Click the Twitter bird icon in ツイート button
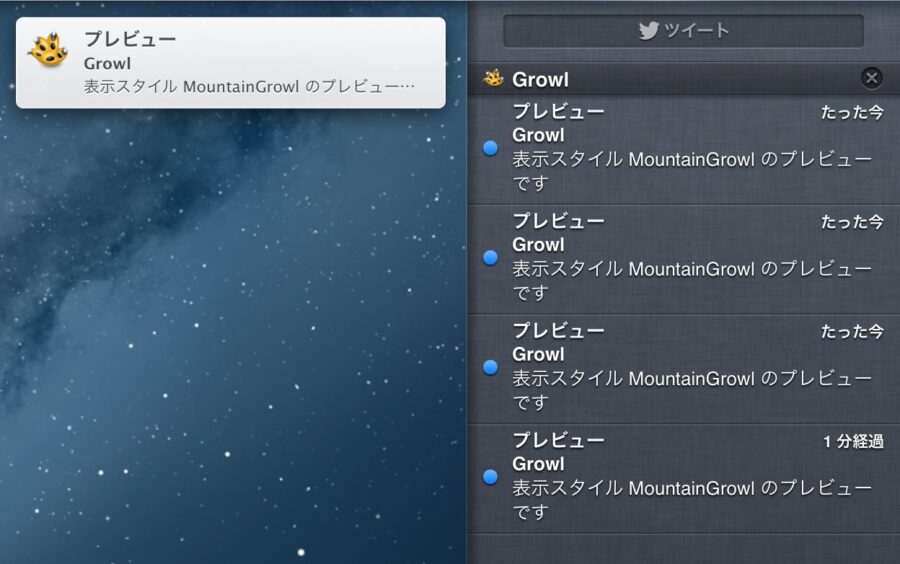 point(649,31)
